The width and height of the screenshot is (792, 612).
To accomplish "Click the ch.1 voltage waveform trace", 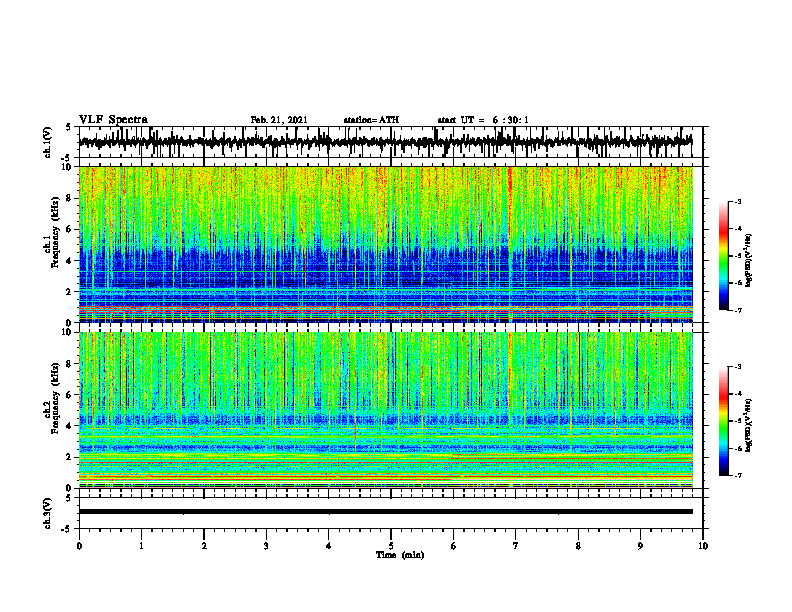I will [386, 142].
